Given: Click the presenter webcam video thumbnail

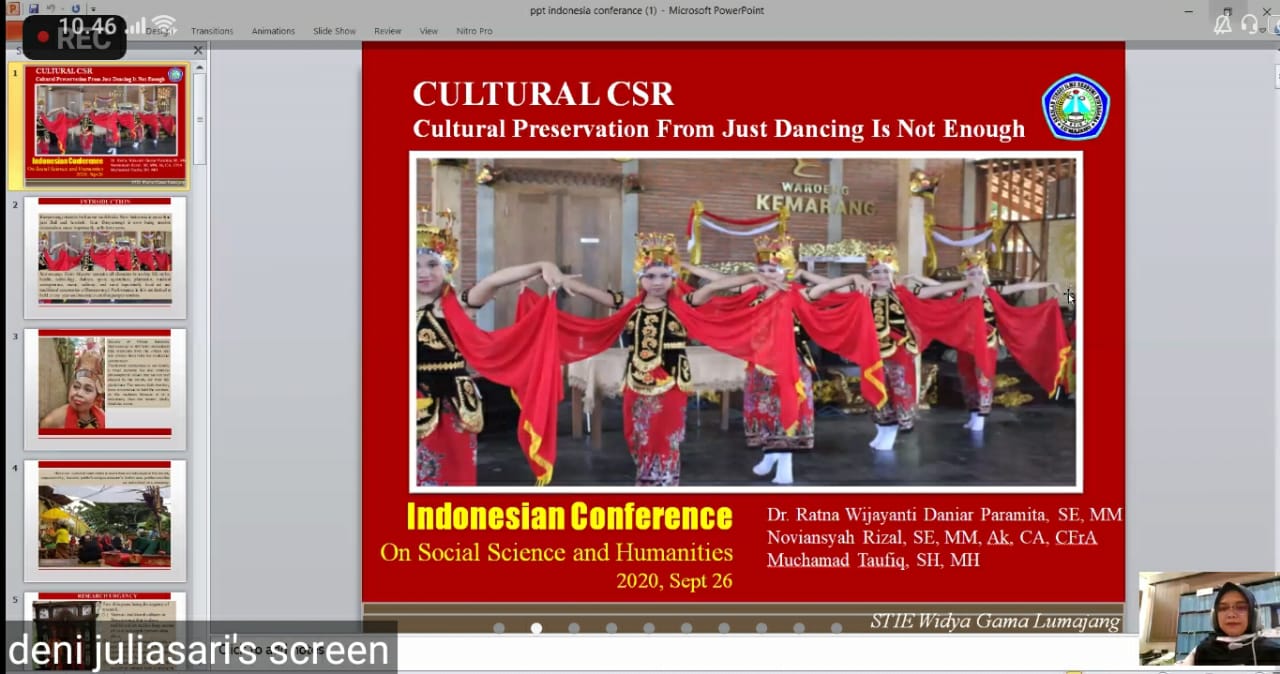Looking at the screenshot, I should click(1209, 618).
